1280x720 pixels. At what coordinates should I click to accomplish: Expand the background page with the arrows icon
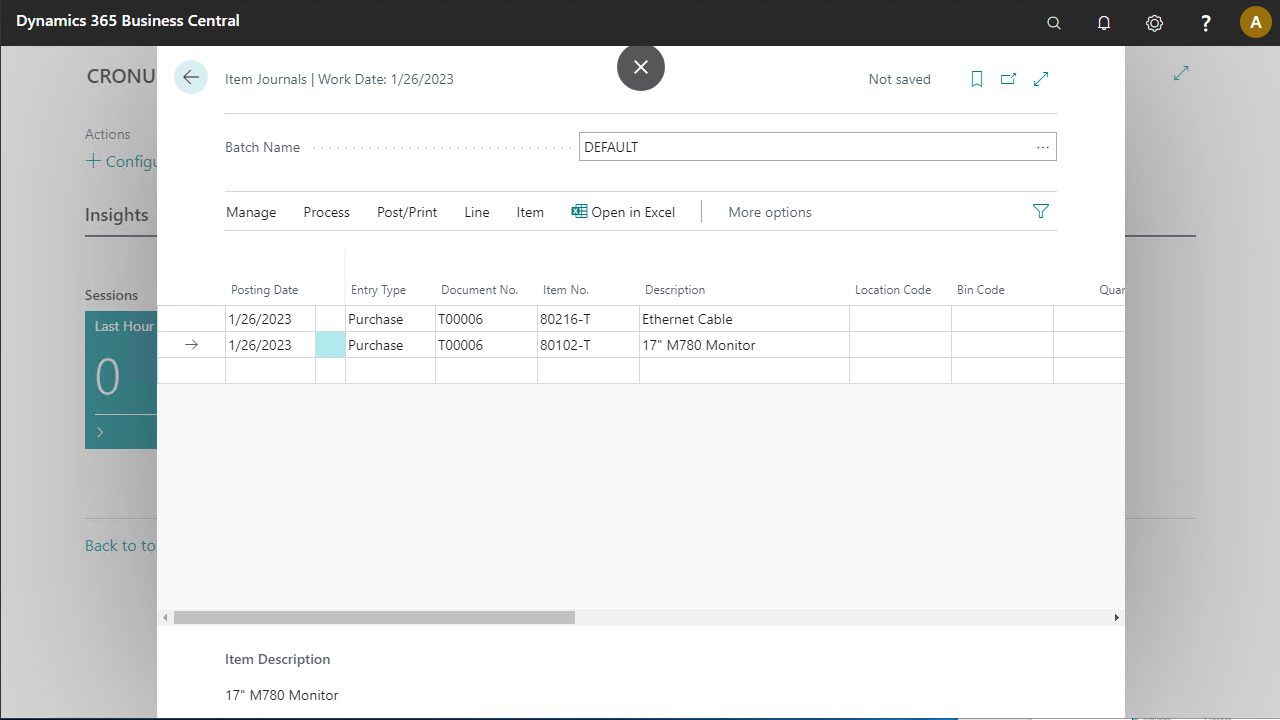click(x=1181, y=73)
